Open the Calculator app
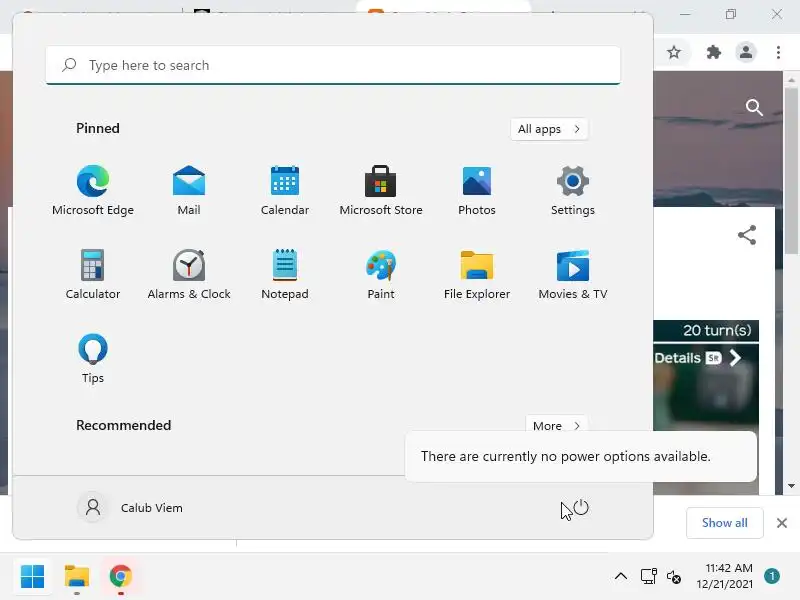Viewport: 800px width, 600px height. click(x=93, y=274)
